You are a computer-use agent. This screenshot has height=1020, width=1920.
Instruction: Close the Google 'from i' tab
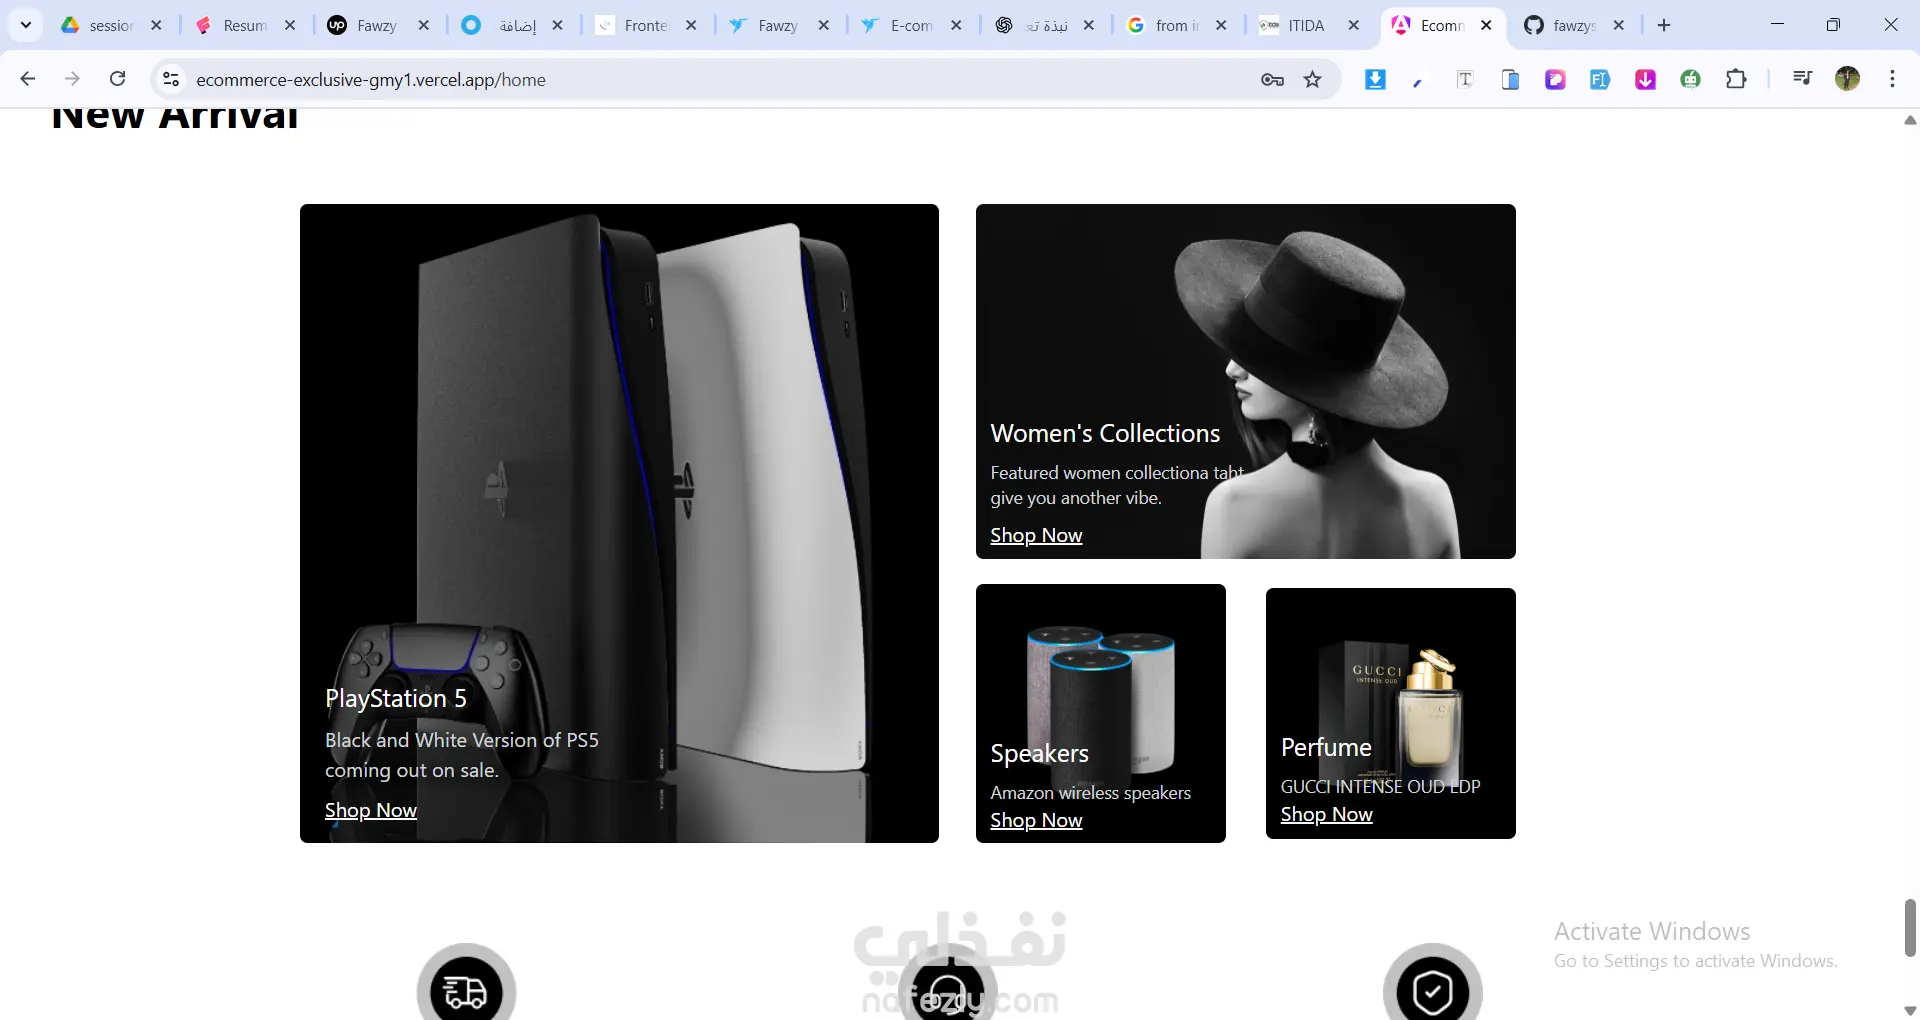pyautogui.click(x=1221, y=25)
